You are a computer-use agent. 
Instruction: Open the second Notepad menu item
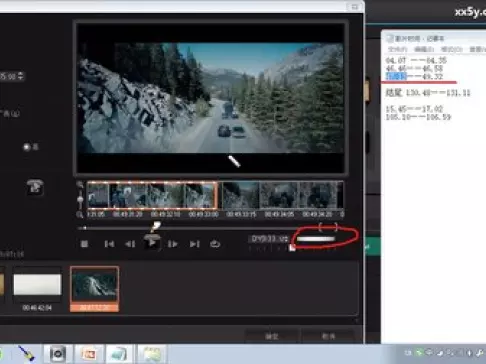pyautogui.click(x=424, y=49)
